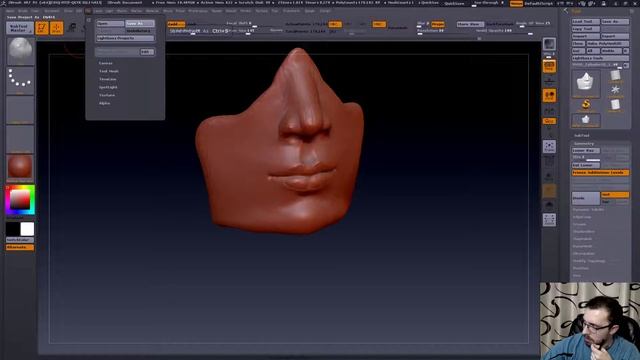Pick a color in the color picker

pos(20,200)
